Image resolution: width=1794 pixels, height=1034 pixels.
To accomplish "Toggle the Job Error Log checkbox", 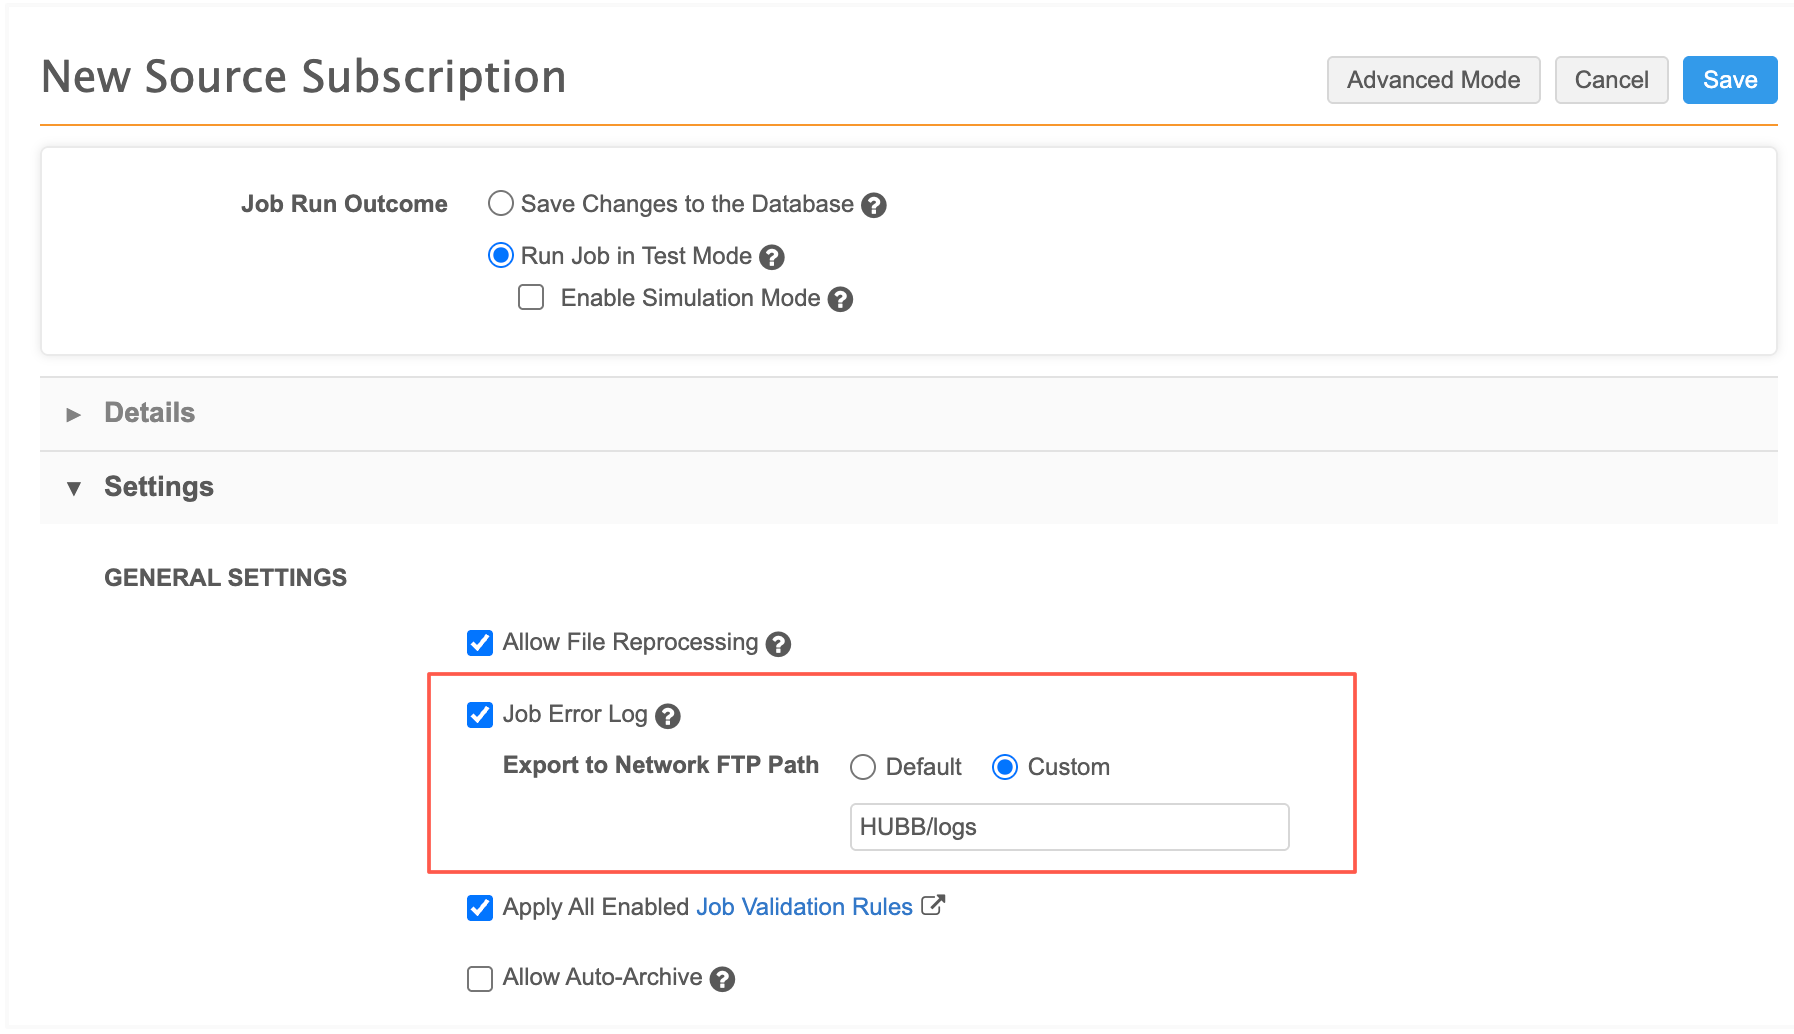I will click(x=480, y=715).
